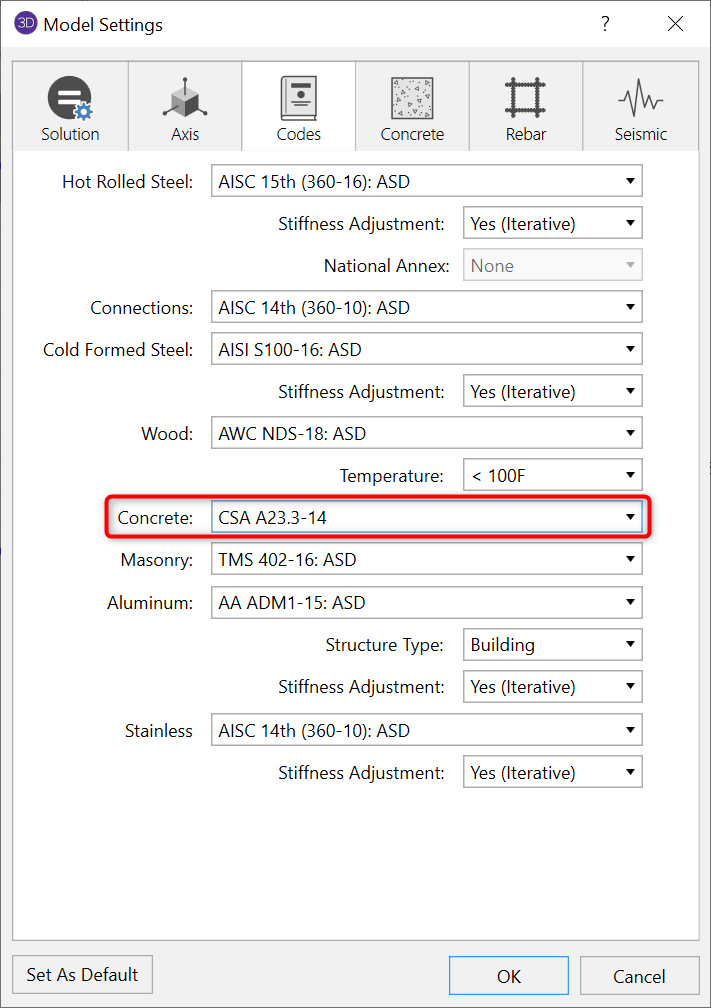
Task: Expand the Cold Formed Steel dropdown
Action: pyautogui.click(x=426, y=350)
